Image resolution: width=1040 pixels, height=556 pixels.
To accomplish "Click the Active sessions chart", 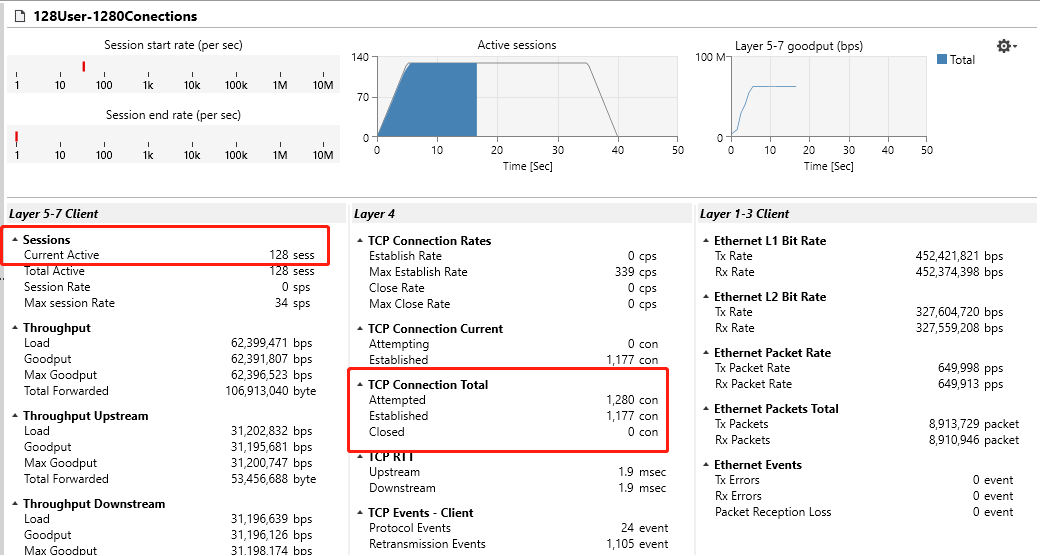I will (x=527, y=97).
